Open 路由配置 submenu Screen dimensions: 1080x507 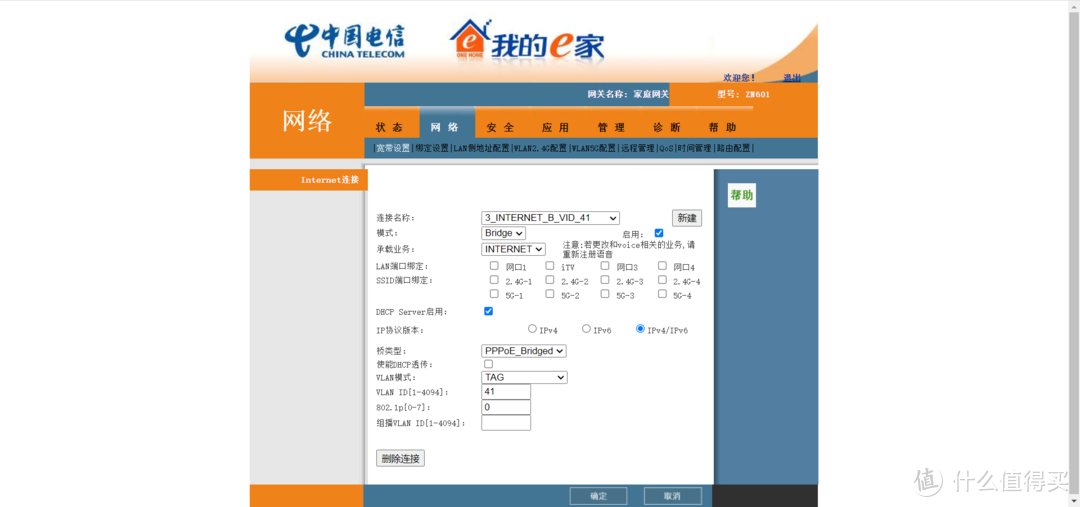[x=734, y=148]
